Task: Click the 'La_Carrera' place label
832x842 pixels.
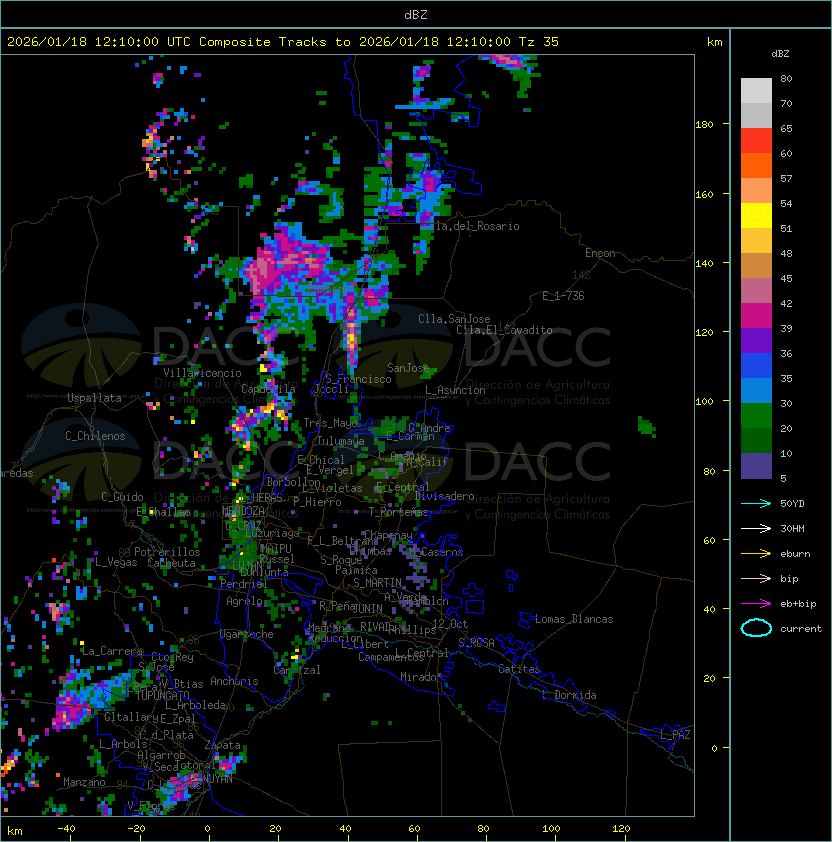Action: click(112, 651)
